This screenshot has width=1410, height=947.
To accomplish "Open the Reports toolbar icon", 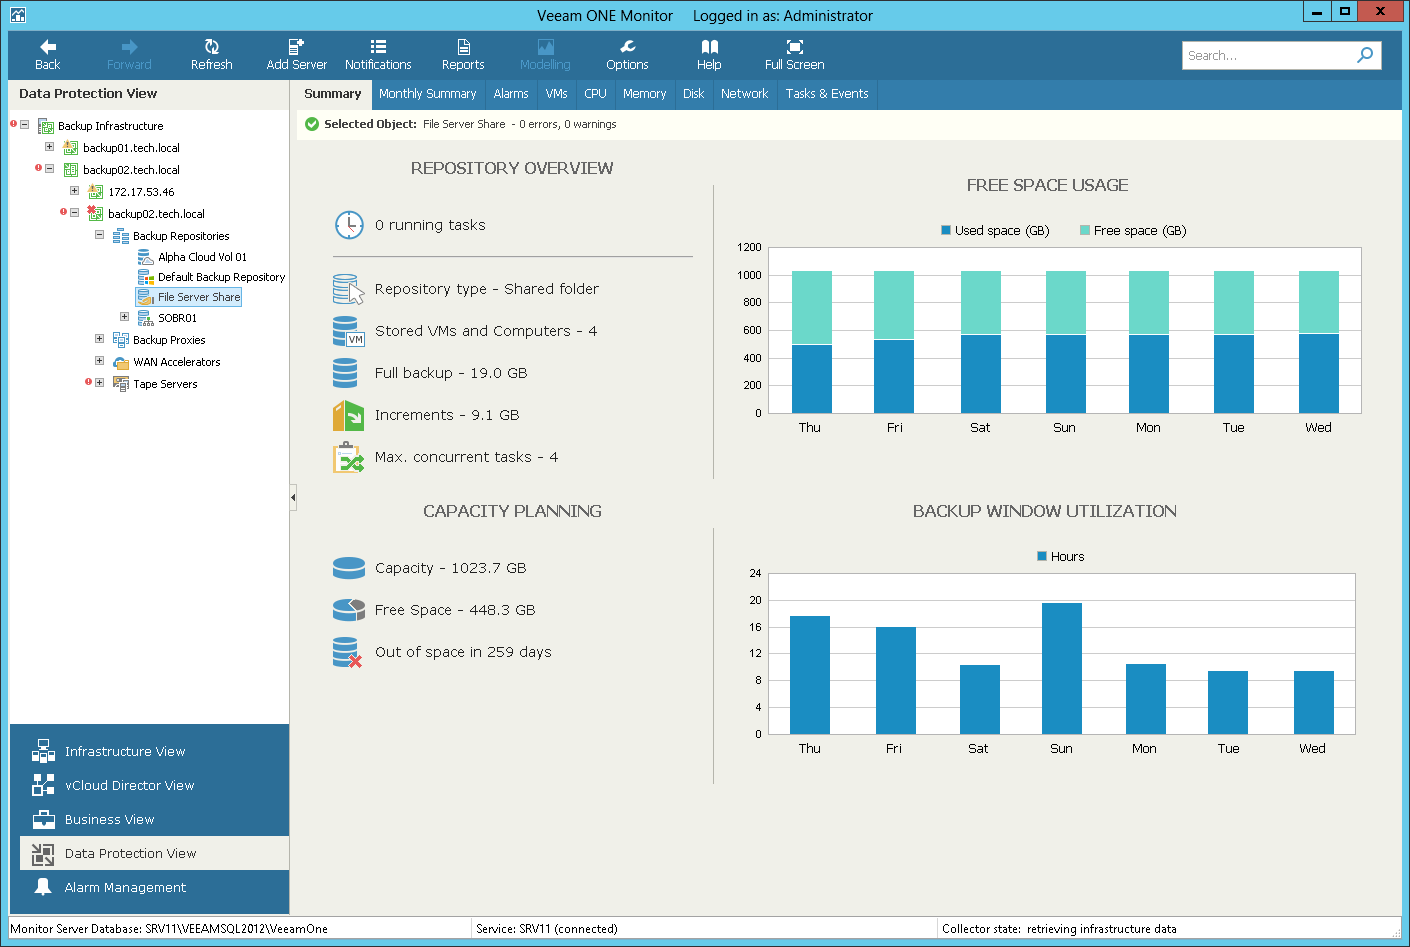I will [x=463, y=47].
